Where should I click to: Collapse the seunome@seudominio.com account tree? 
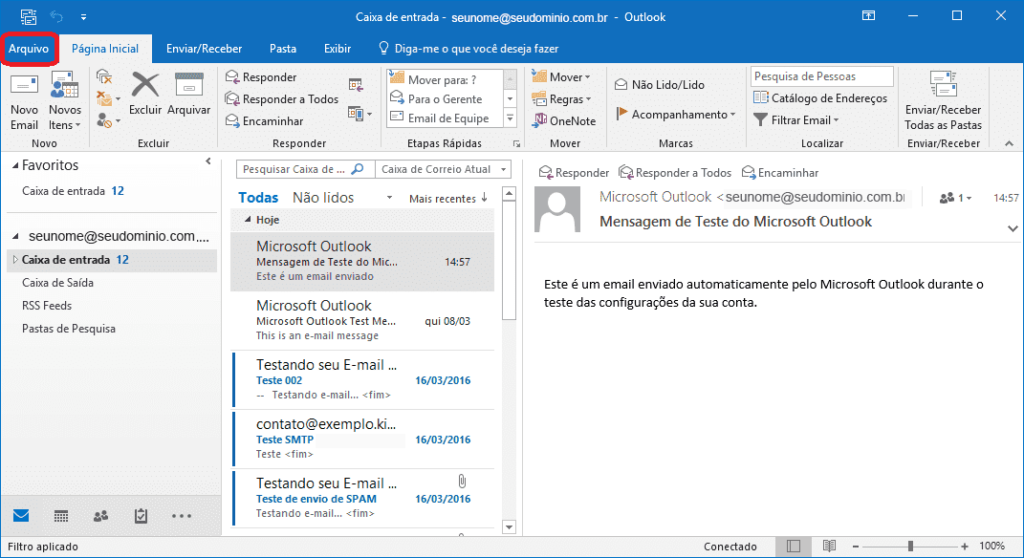coord(16,236)
